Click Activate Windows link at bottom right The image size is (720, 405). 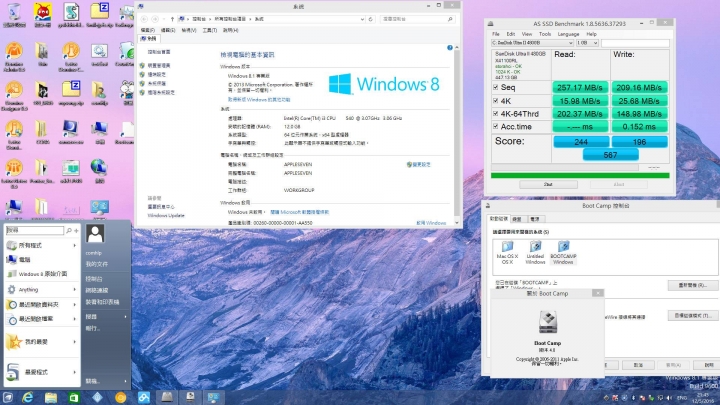(x=431, y=223)
